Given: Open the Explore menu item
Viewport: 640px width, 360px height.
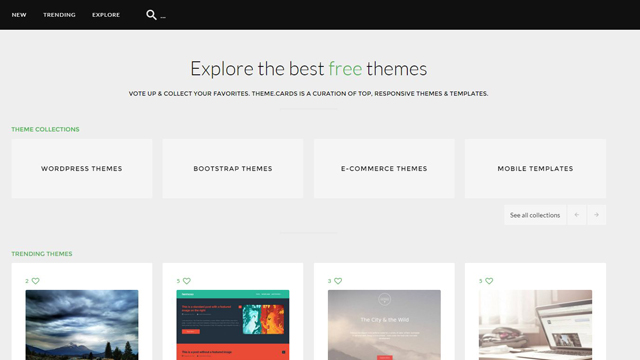Looking at the screenshot, I should click(106, 15).
